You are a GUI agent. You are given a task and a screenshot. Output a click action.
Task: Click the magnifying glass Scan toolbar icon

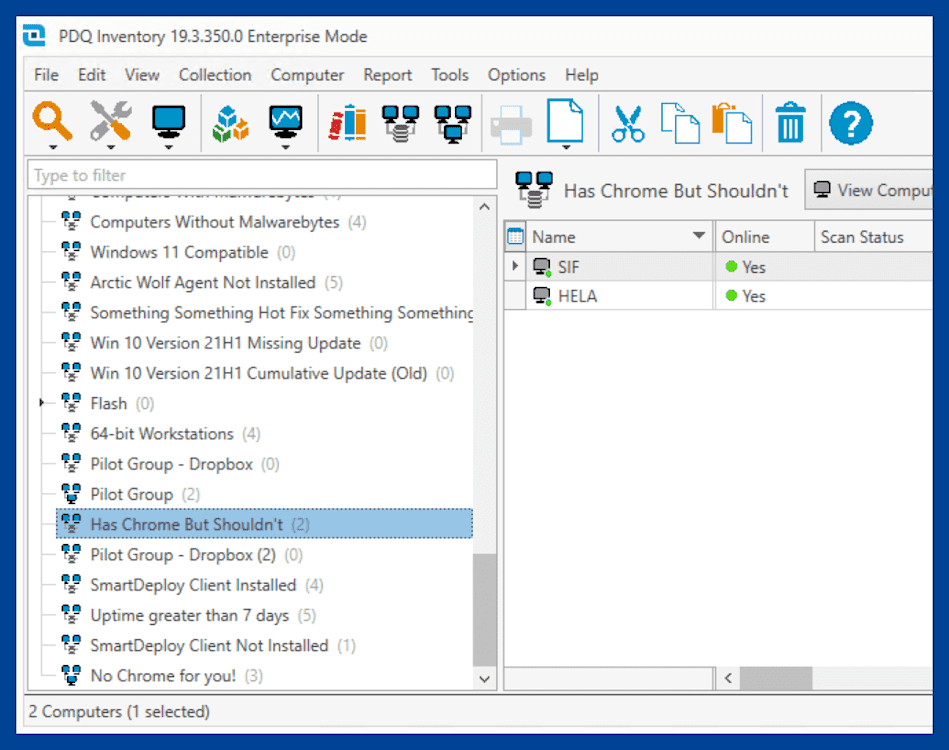tap(52, 121)
